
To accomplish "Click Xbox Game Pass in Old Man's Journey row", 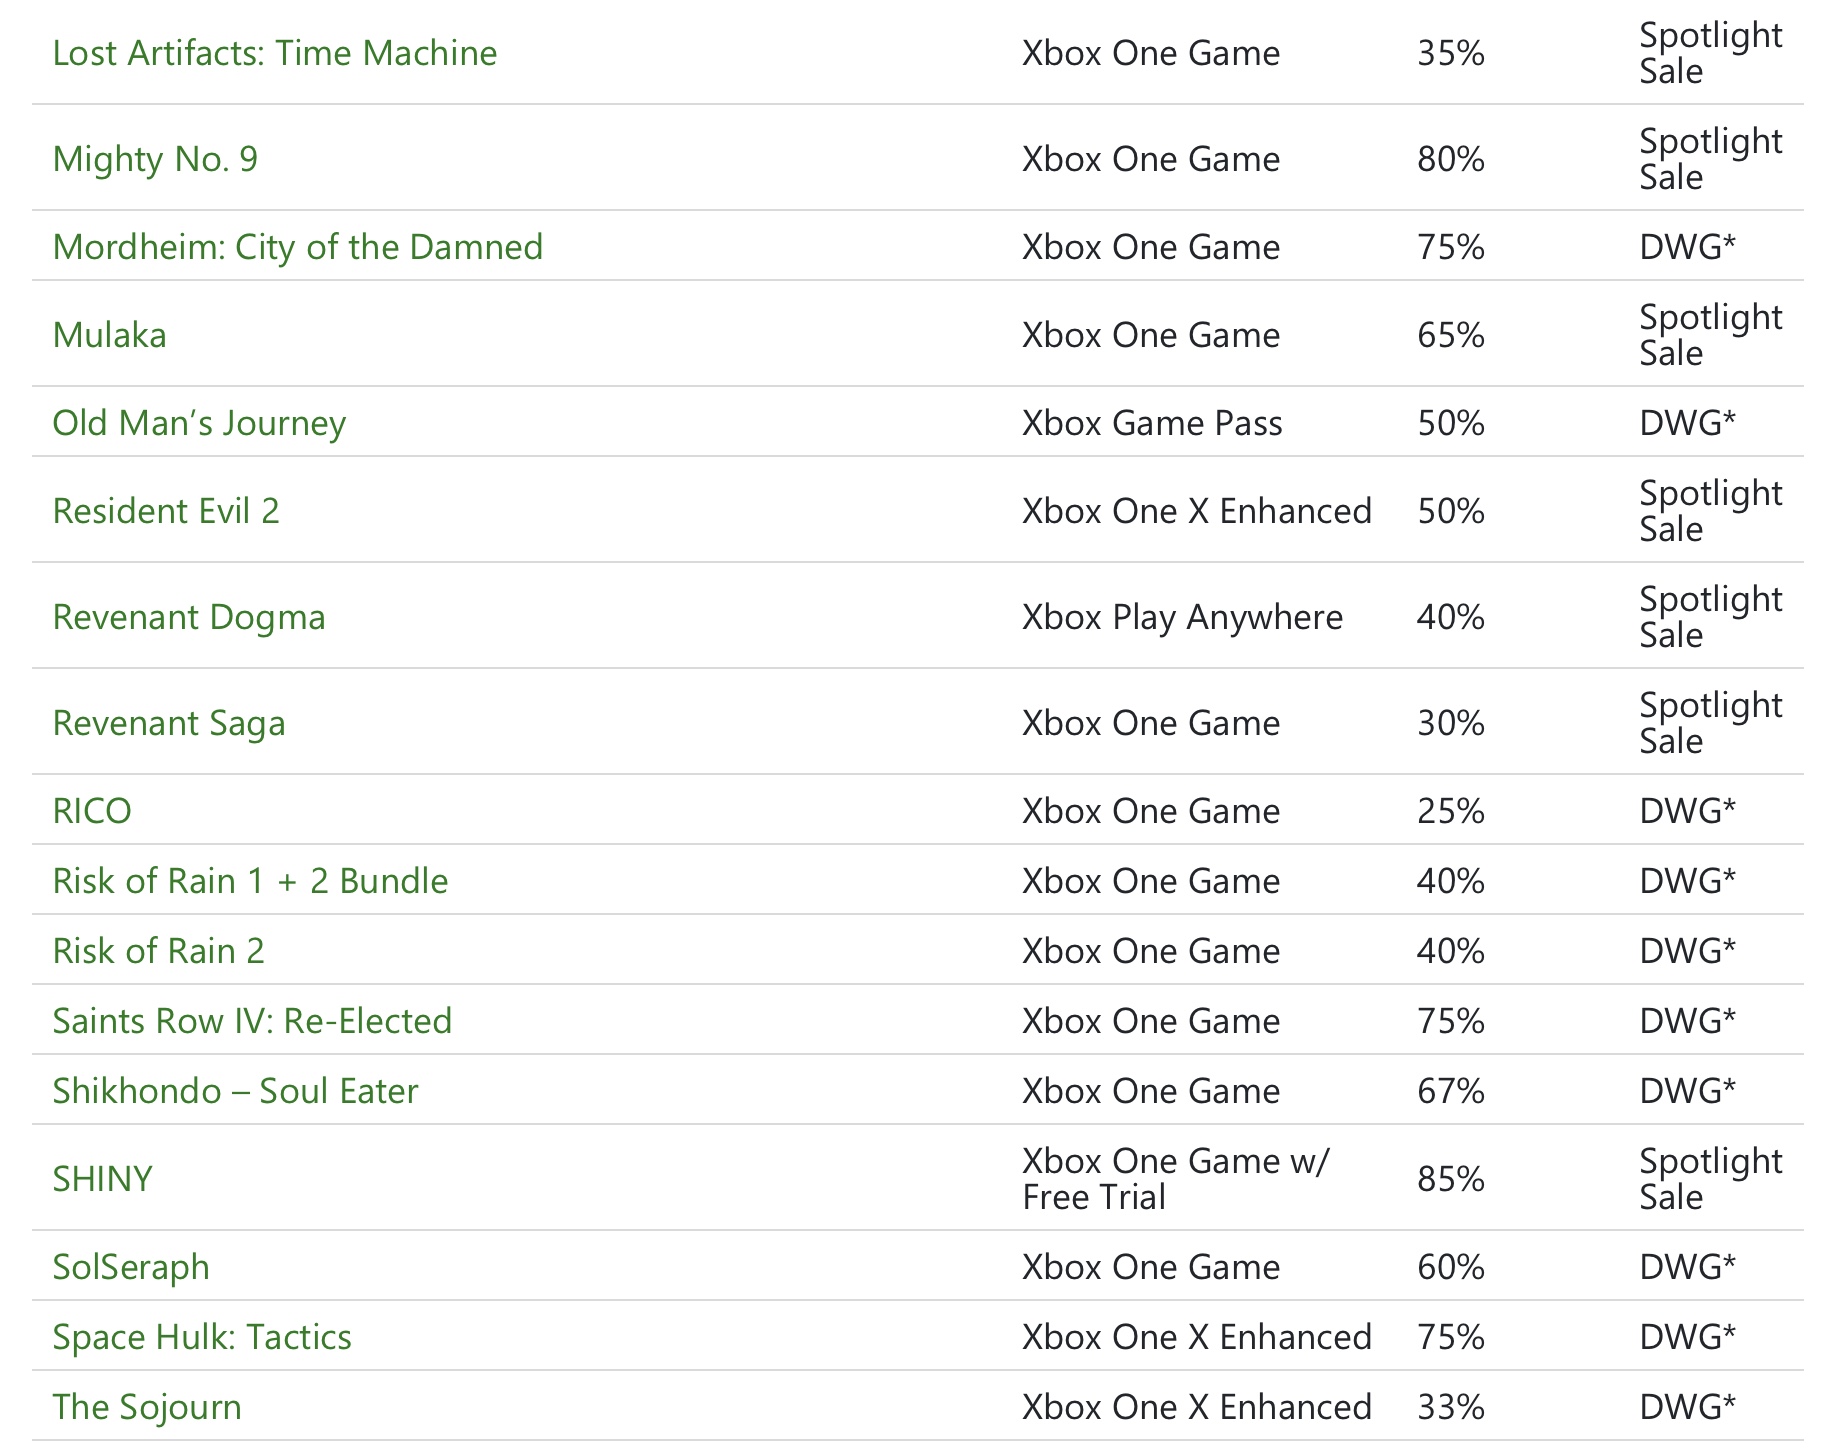I will tap(1152, 423).
